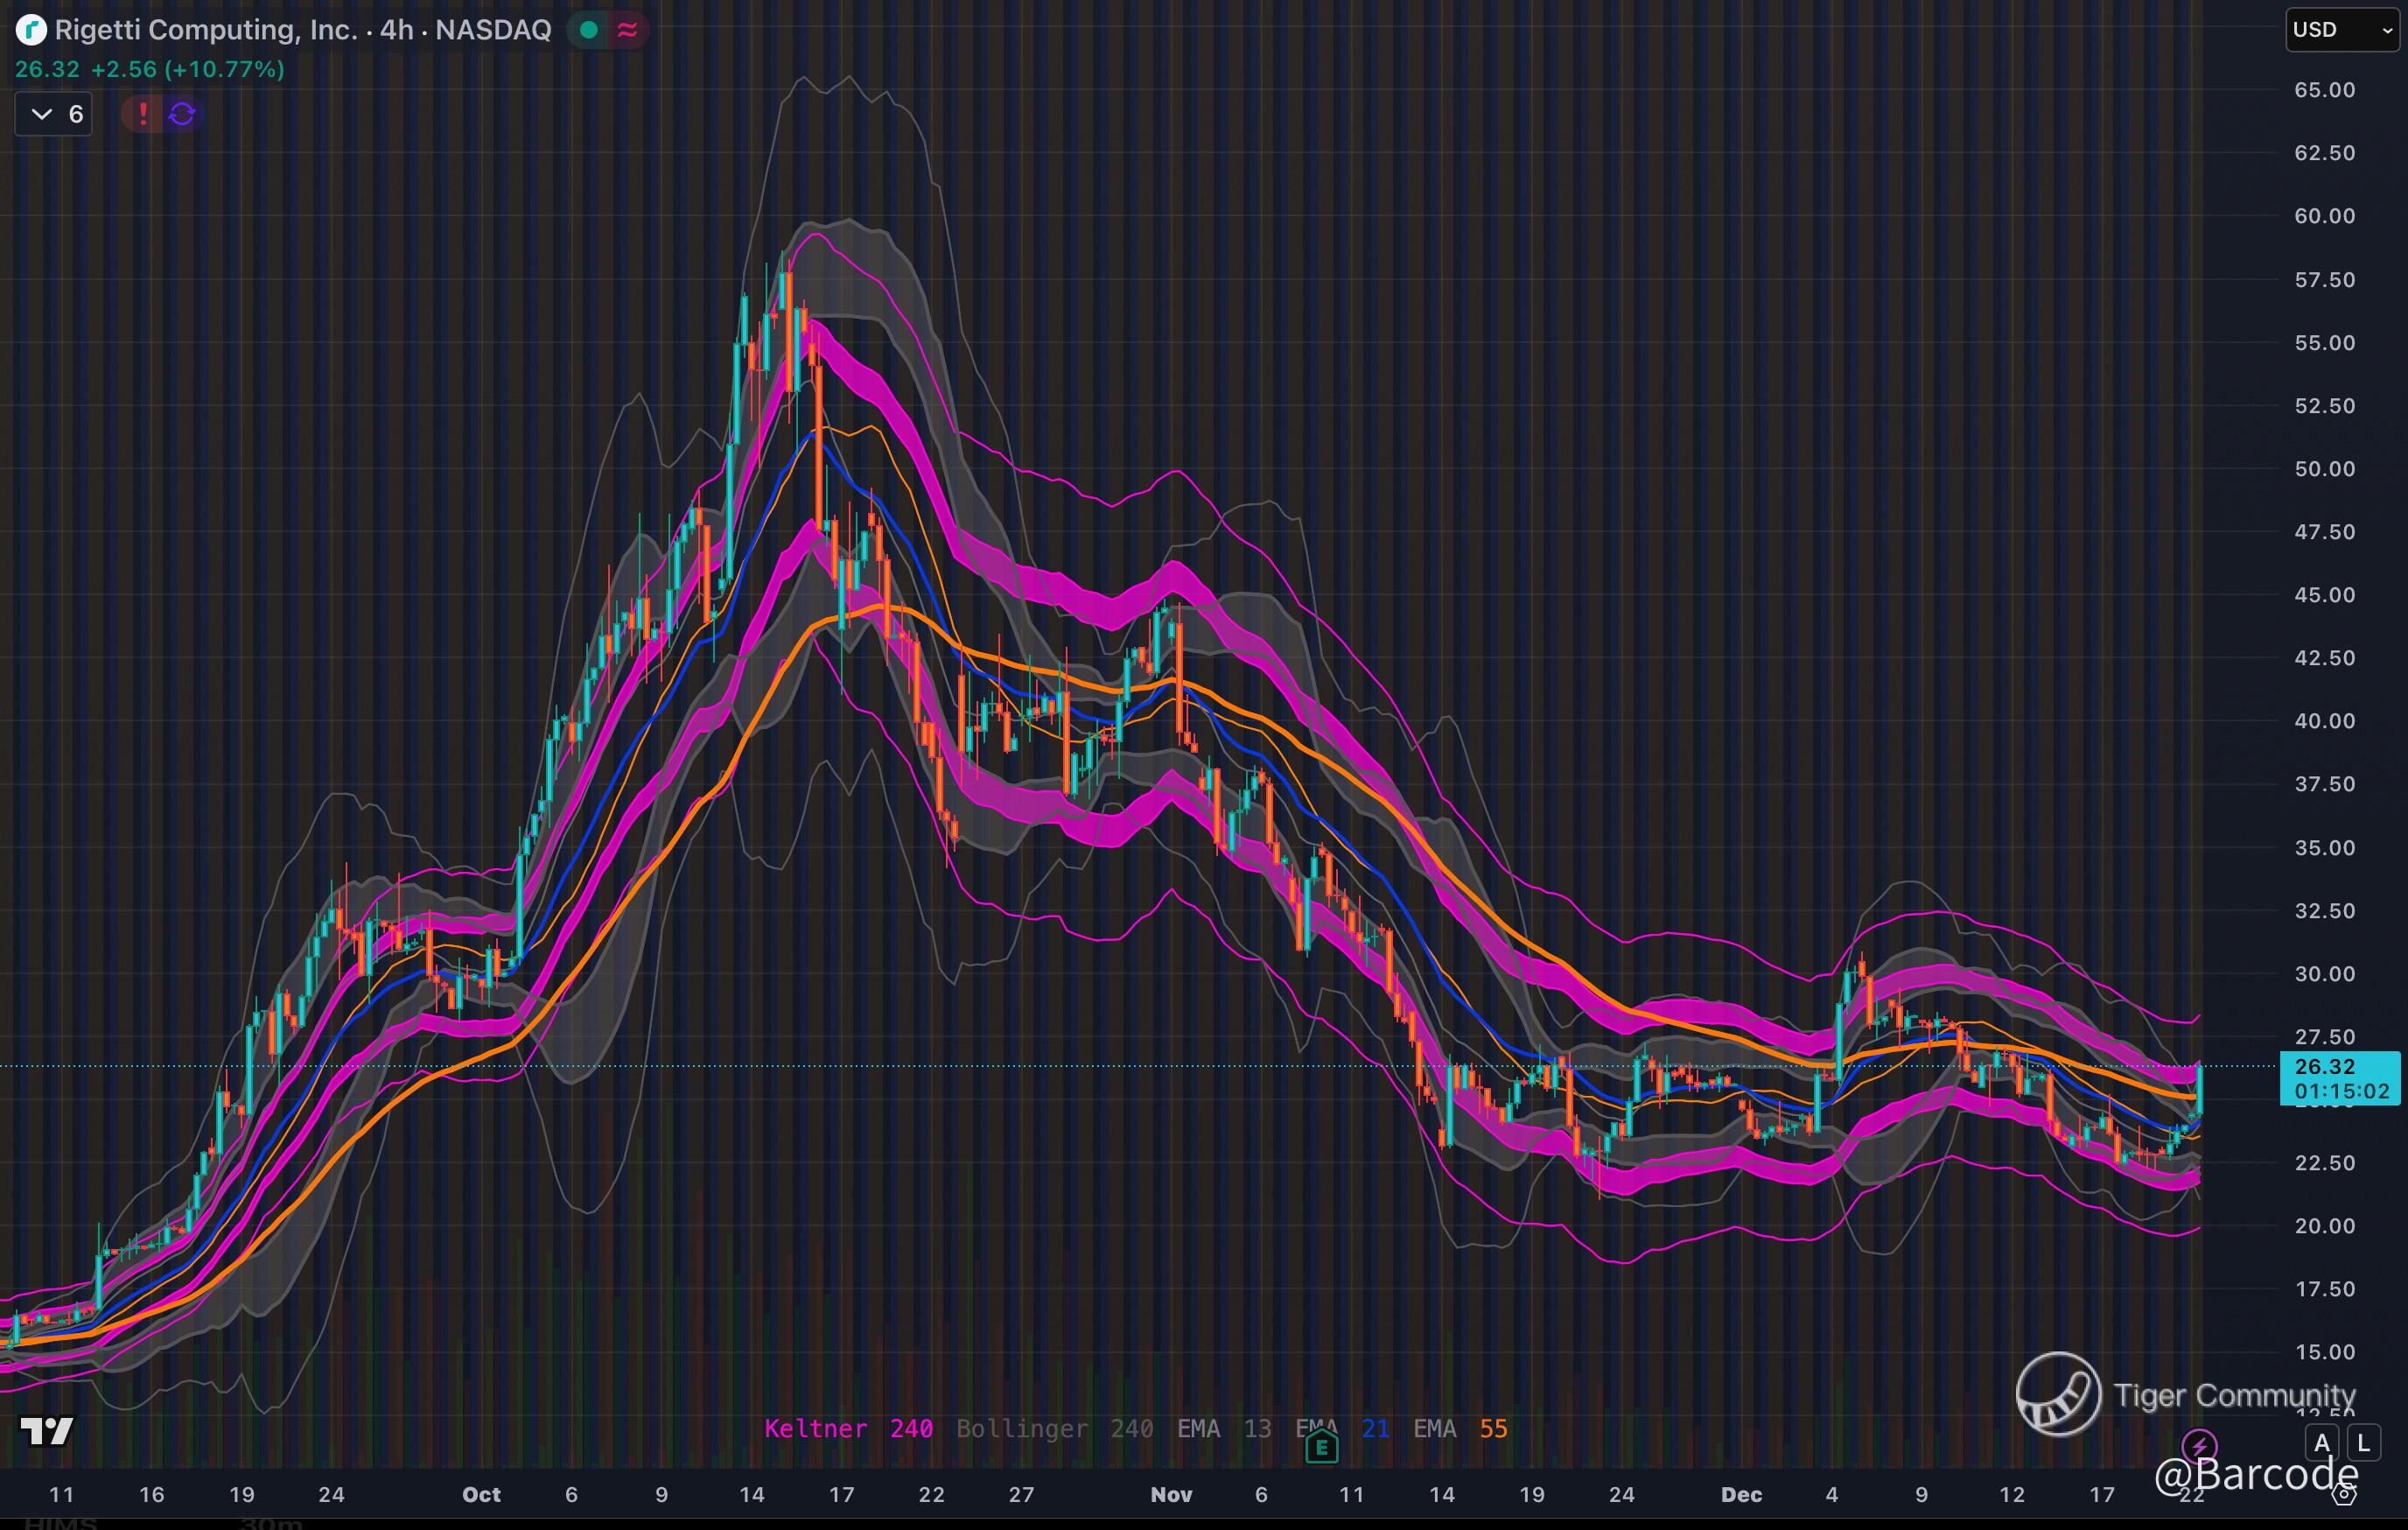Open the USD currency dropdown
Viewport: 2408px width, 1530px height.
[2341, 30]
